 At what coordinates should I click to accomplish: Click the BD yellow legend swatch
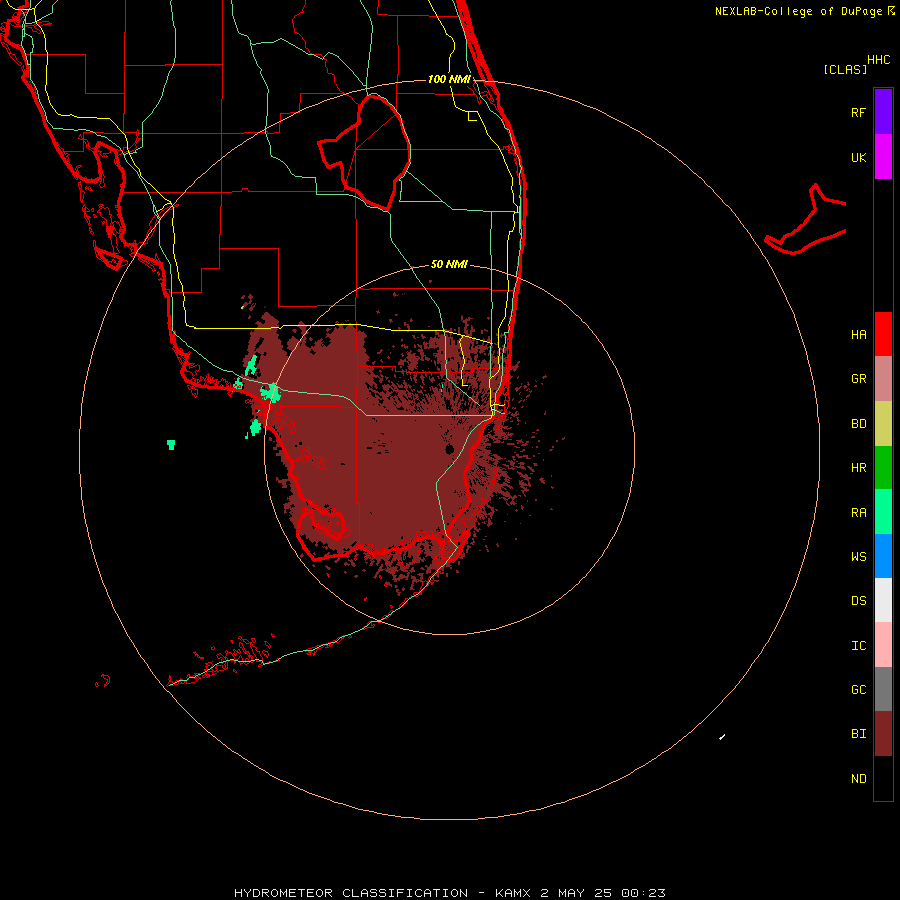[883, 423]
